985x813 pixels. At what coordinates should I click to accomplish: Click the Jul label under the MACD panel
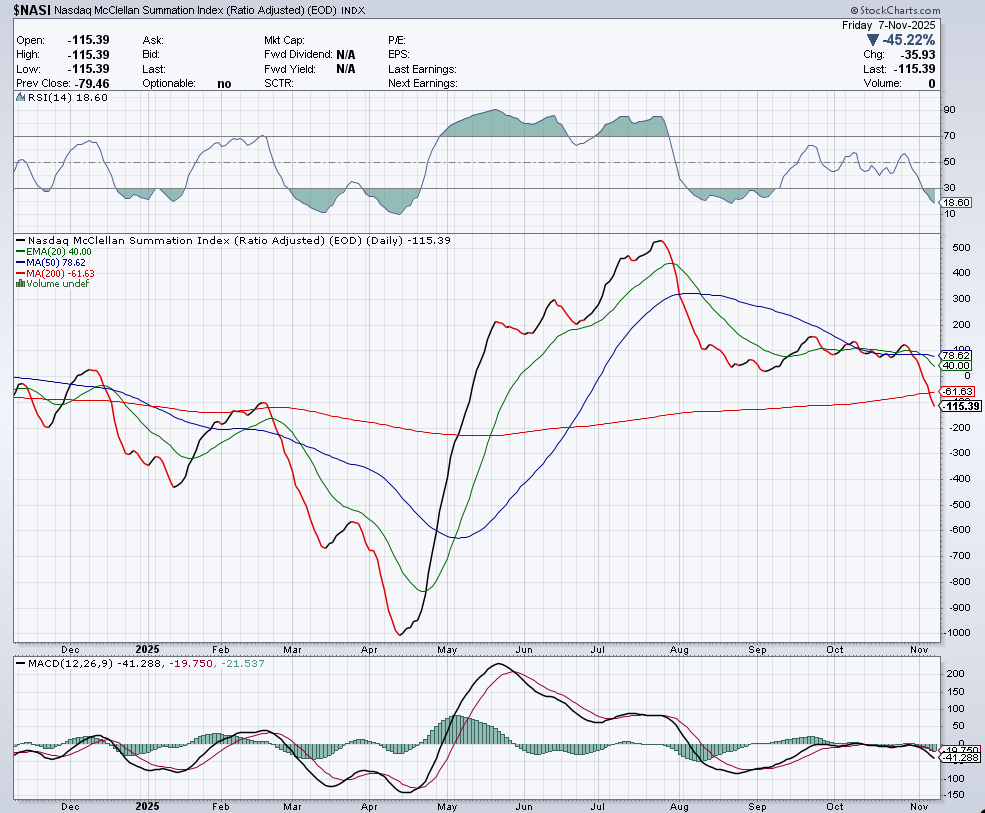coord(597,806)
